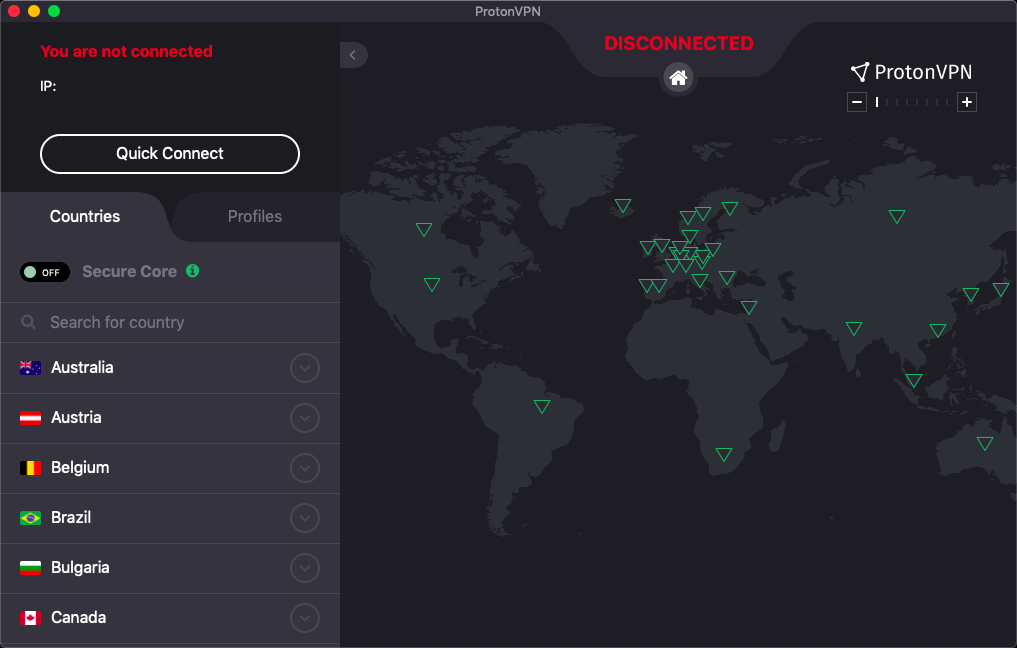Select the Brazil server marker on map
1017x648 pixels.
pyautogui.click(x=542, y=406)
